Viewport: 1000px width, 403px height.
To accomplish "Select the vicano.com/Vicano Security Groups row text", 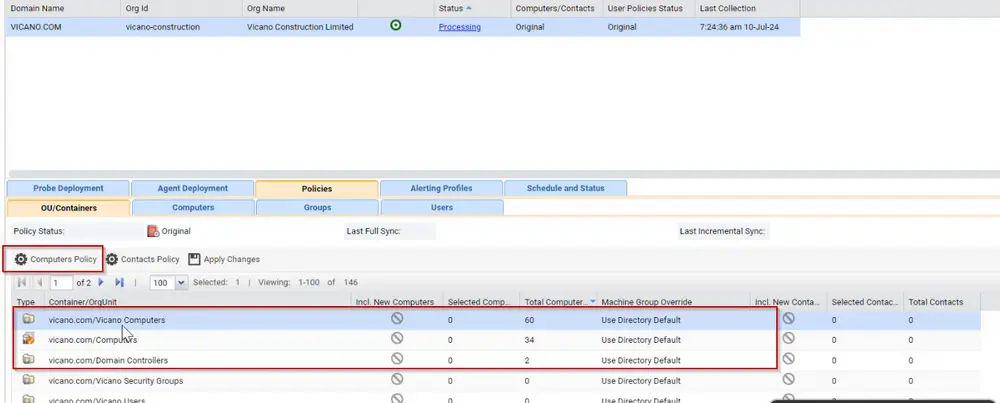I will [116, 381].
